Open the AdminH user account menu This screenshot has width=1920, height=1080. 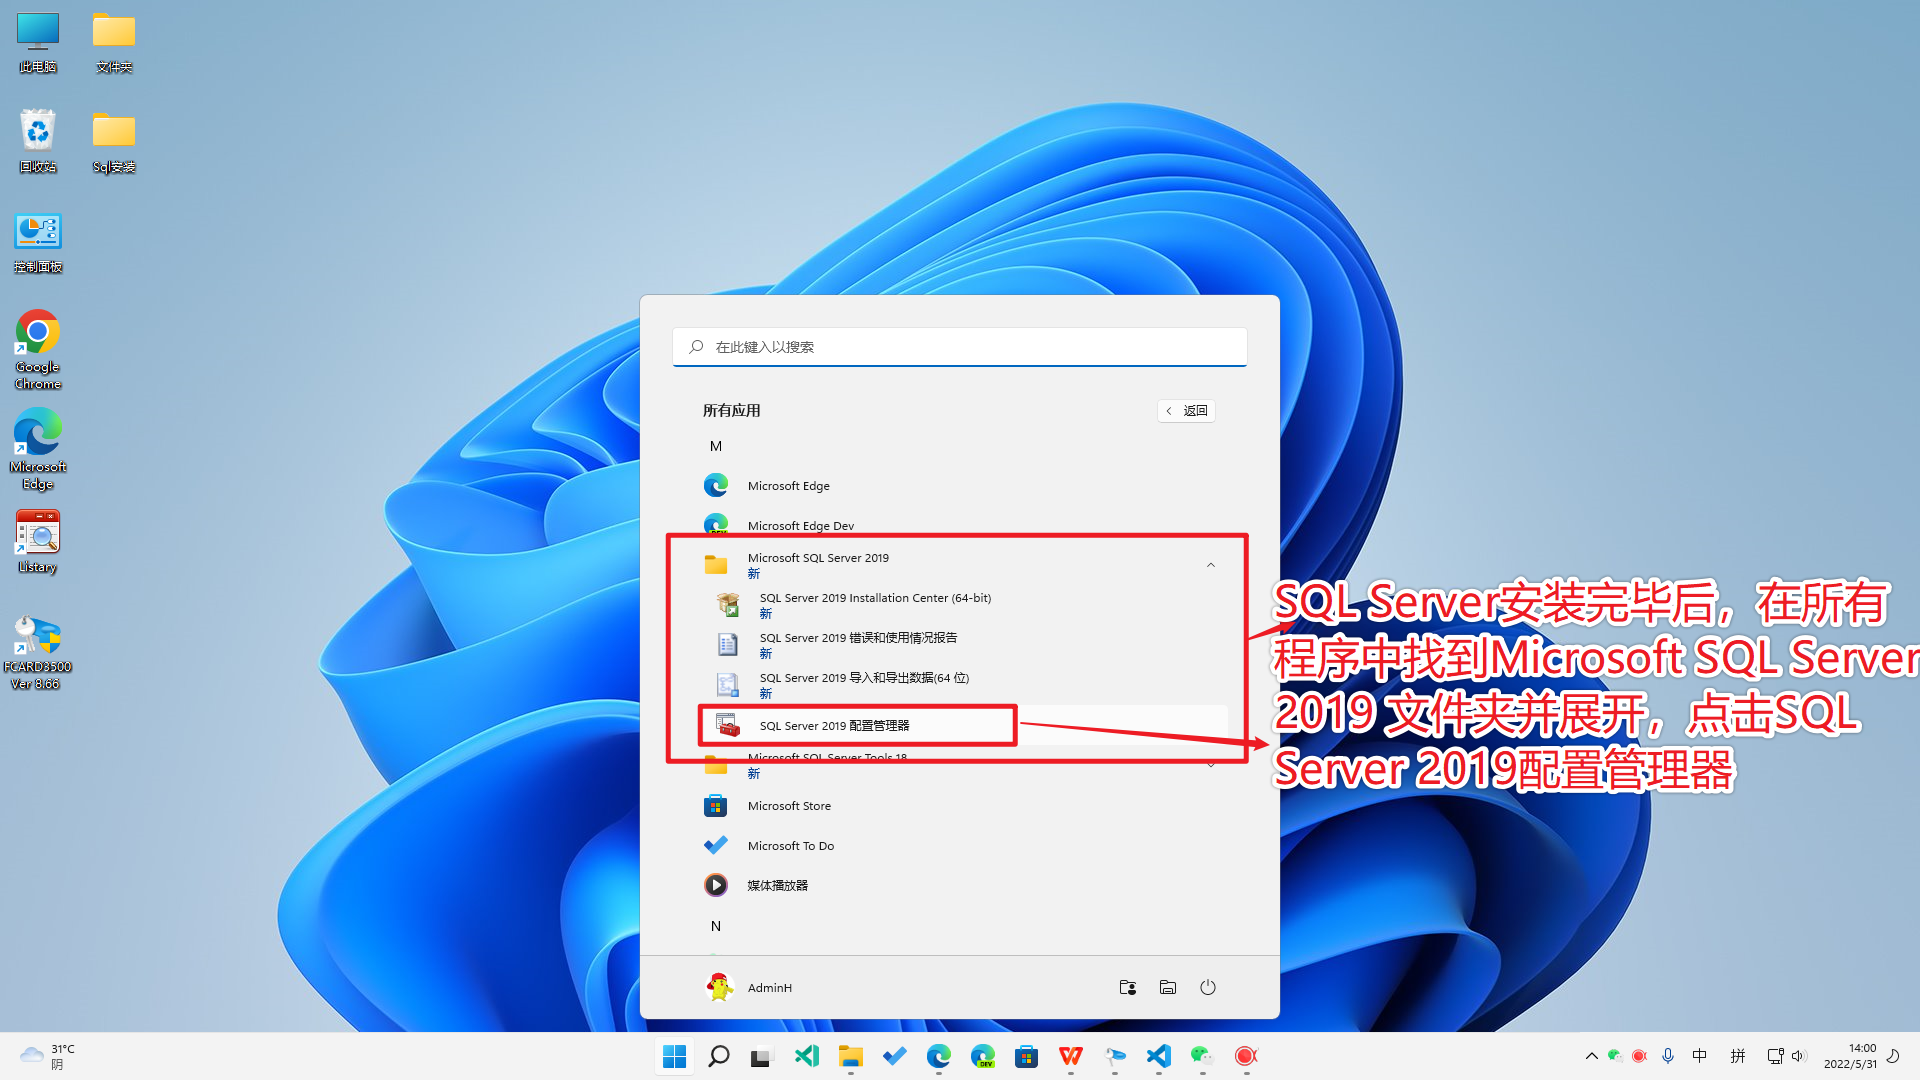pos(748,987)
